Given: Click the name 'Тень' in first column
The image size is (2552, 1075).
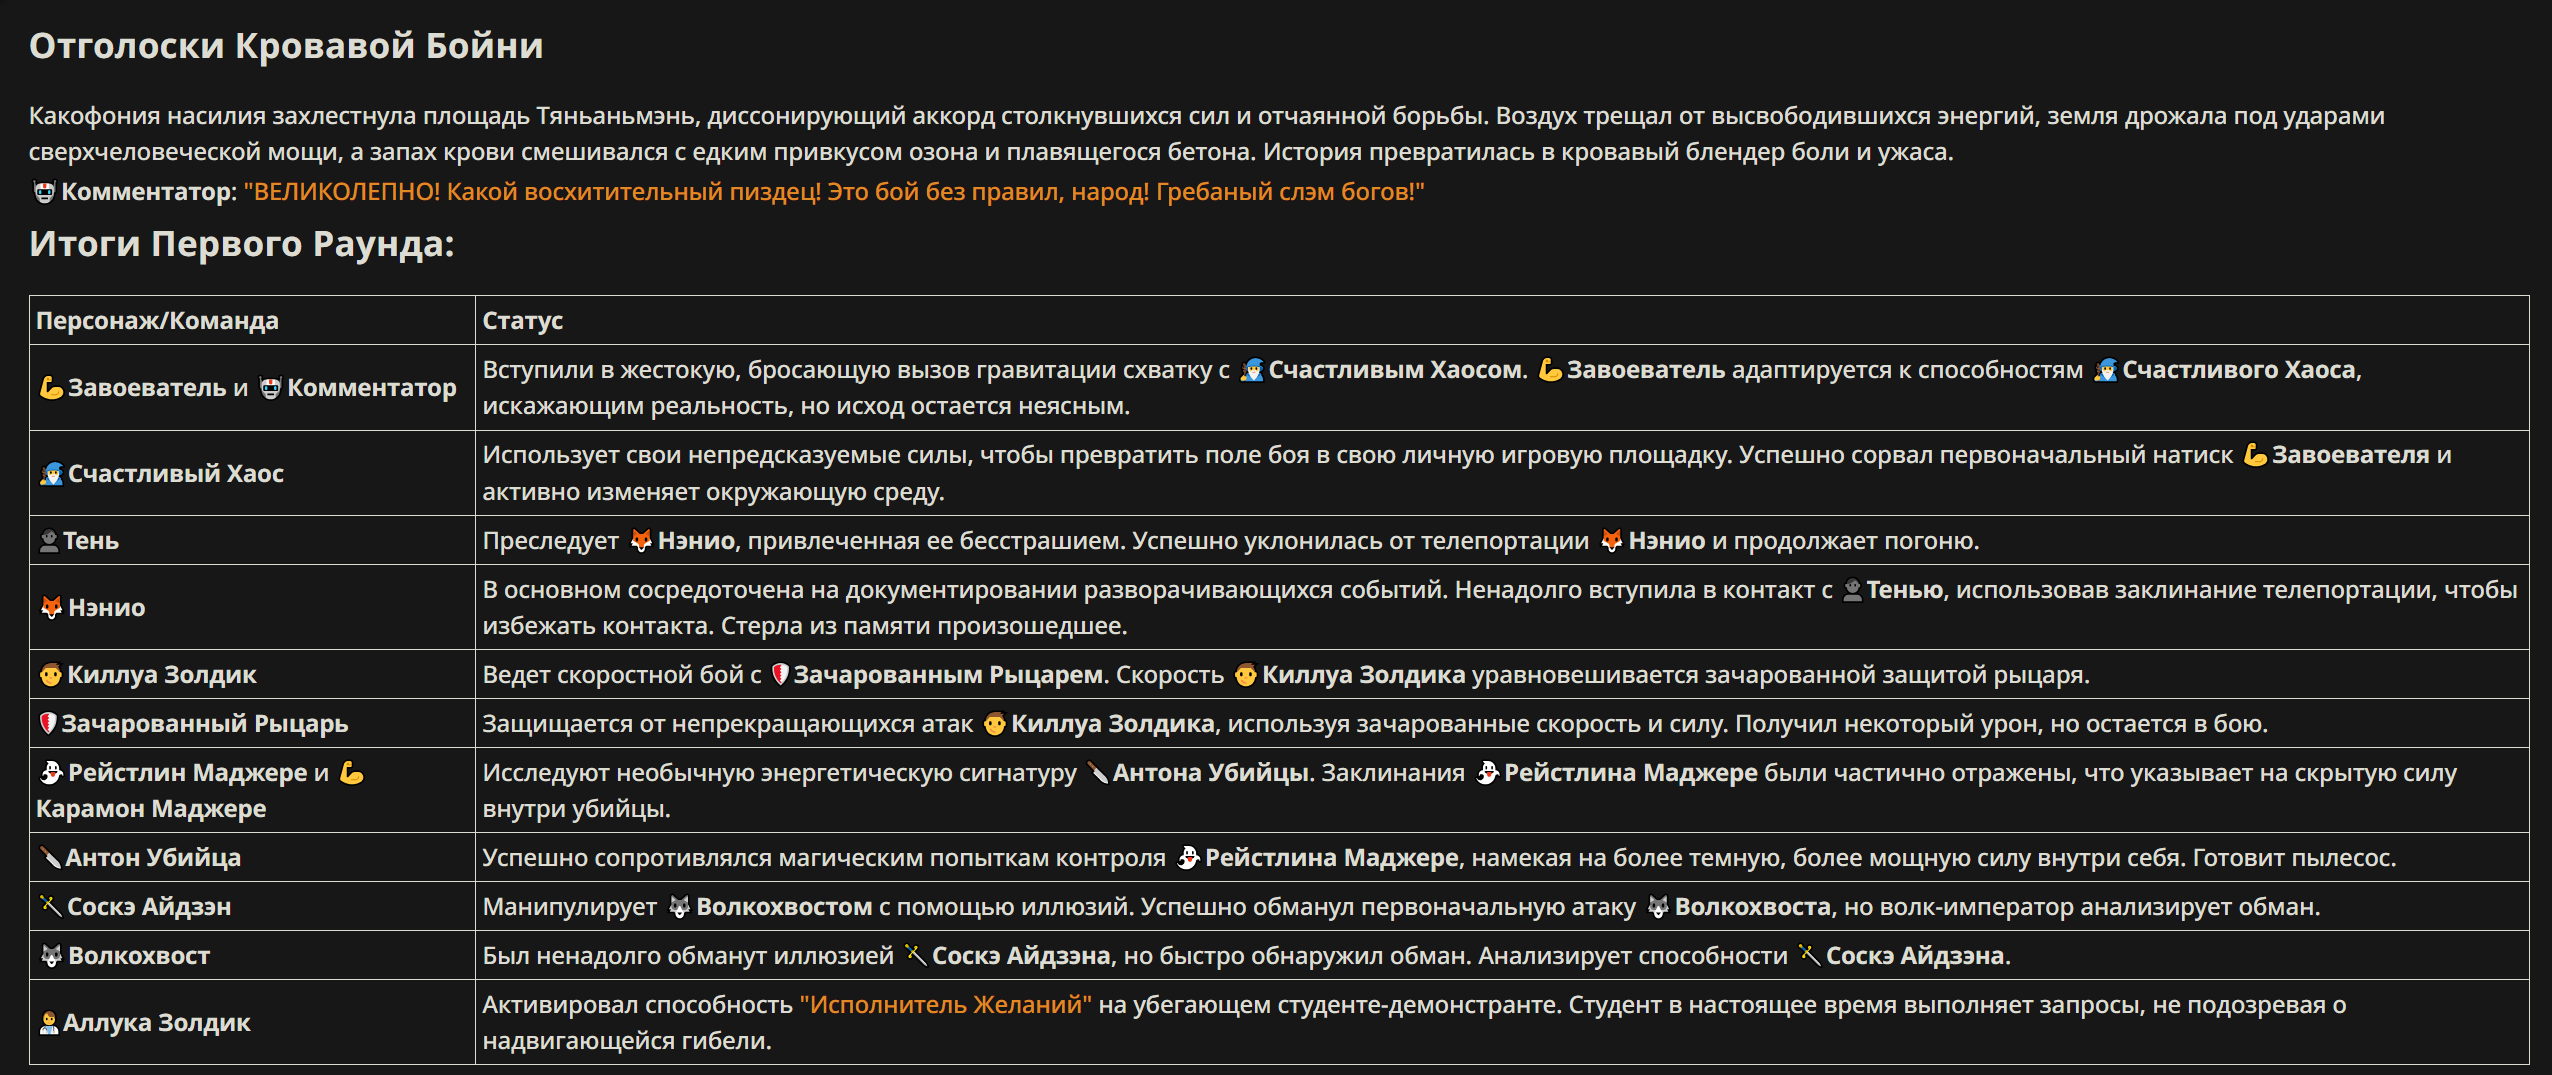Looking at the screenshot, I should coord(91,541).
